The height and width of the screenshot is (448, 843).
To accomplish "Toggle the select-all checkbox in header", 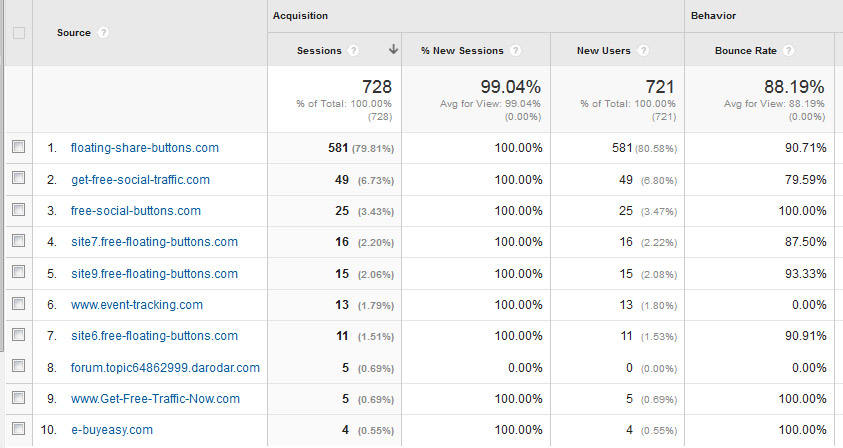I will click(x=17, y=33).
